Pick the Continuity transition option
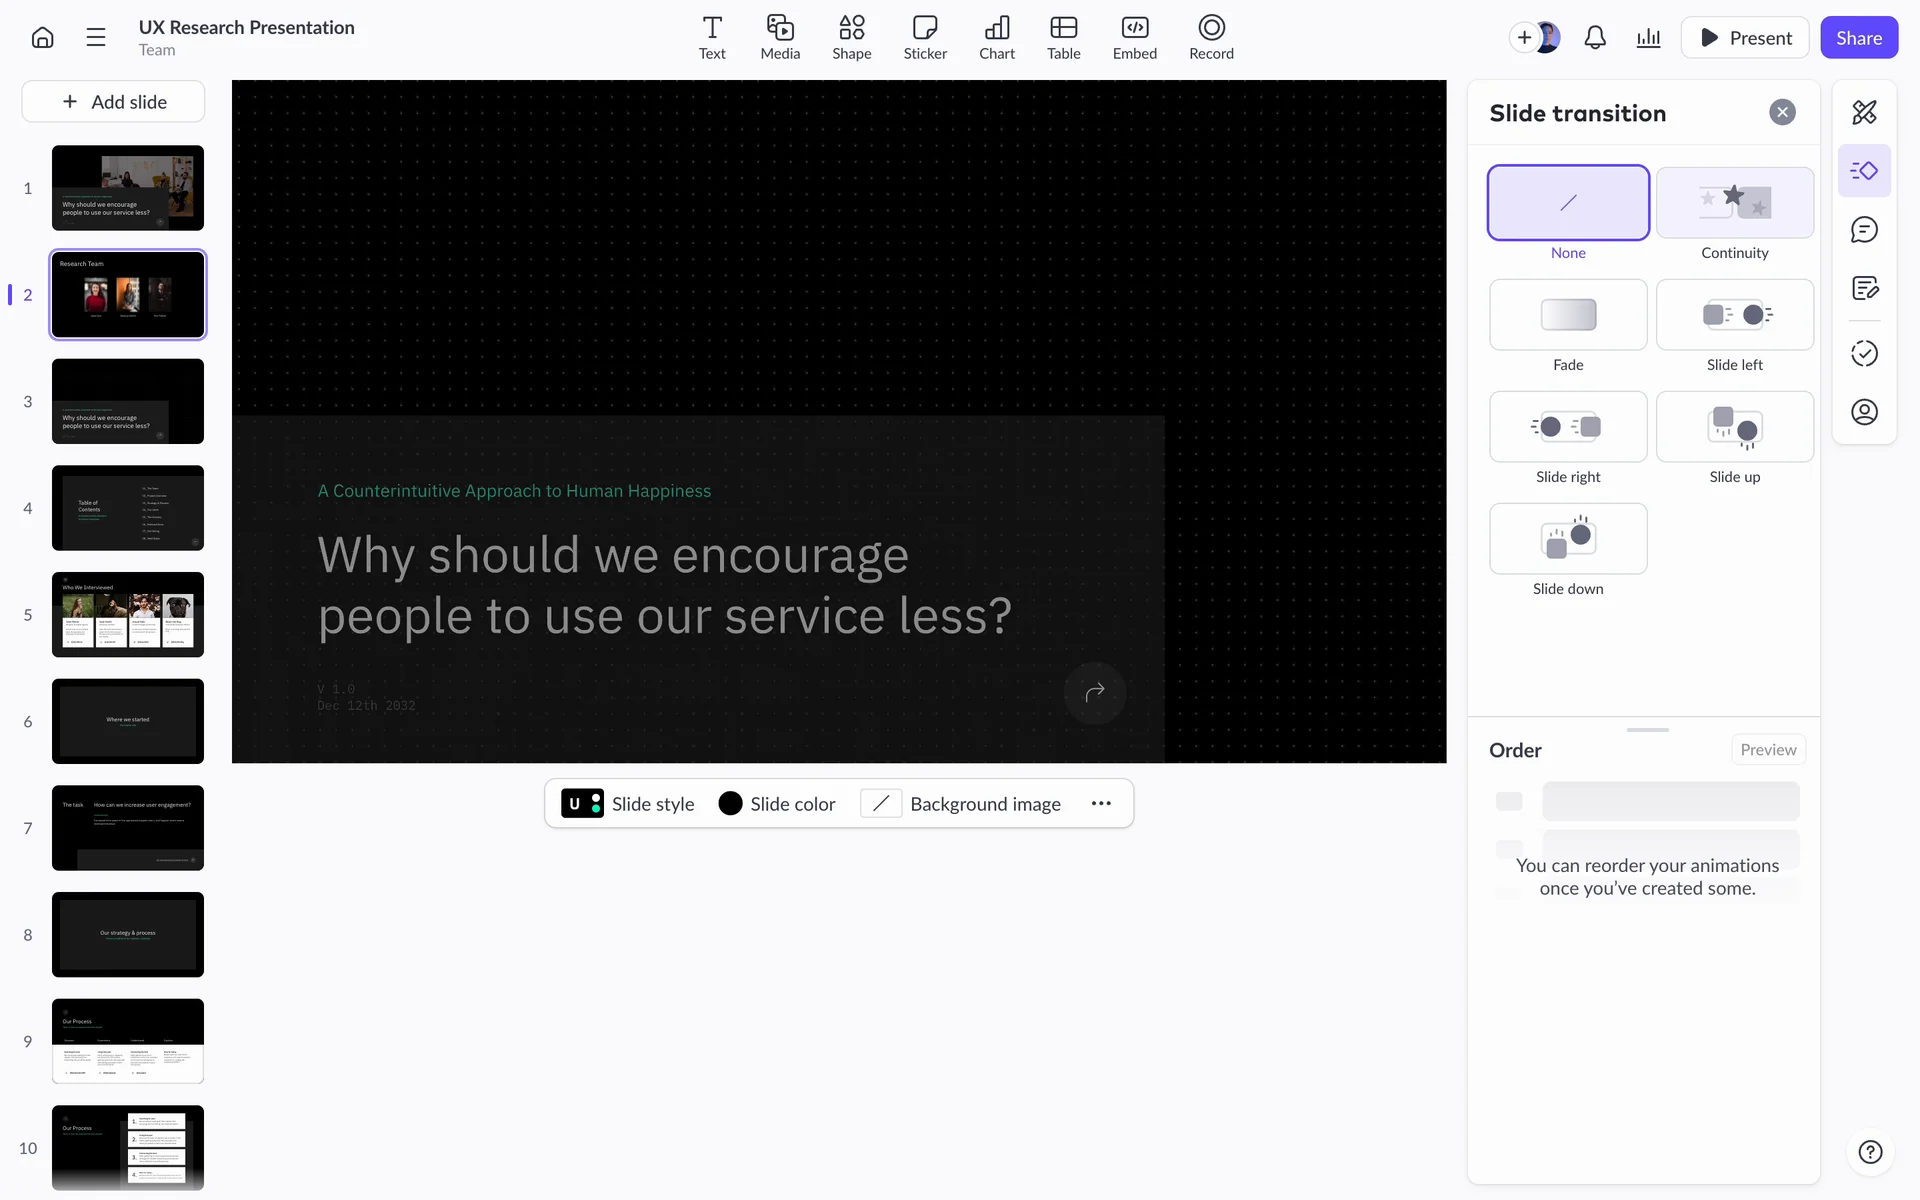Screen dimensions: 1920x1200 [1734, 203]
